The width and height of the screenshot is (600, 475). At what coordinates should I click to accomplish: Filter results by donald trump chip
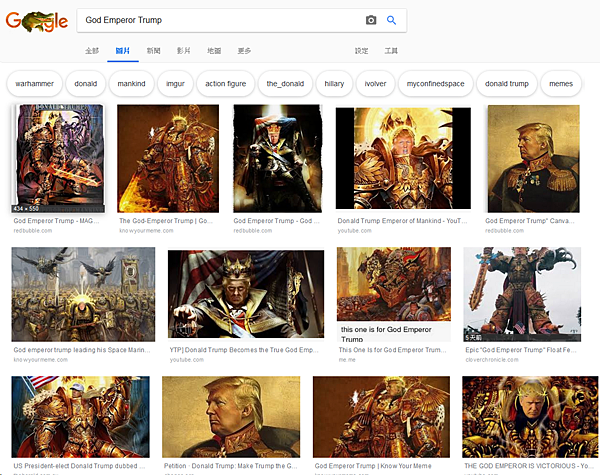[507, 83]
